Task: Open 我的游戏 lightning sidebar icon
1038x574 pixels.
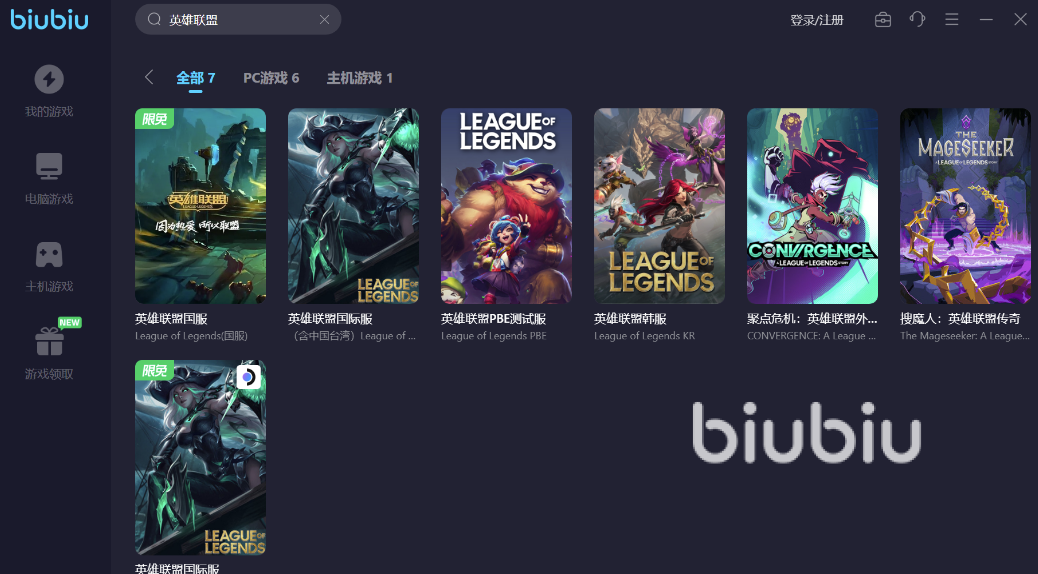Action: (x=49, y=79)
